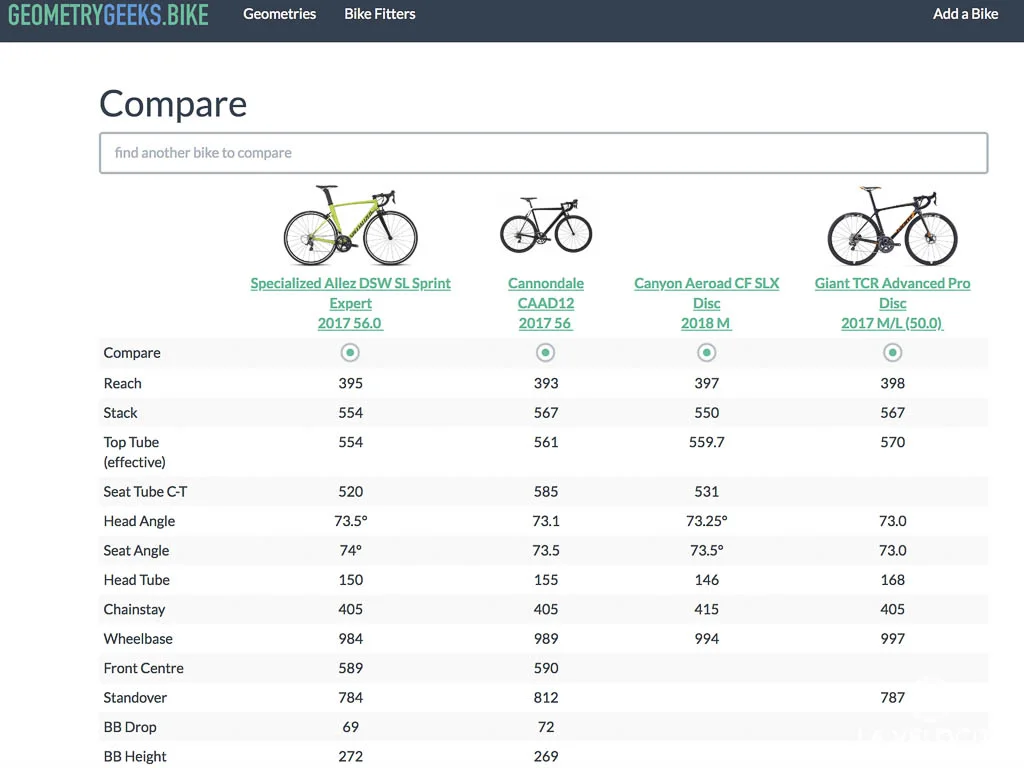The image size is (1024, 768).
Task: Open the Giant TCR bike thumbnail
Action: coord(893,226)
